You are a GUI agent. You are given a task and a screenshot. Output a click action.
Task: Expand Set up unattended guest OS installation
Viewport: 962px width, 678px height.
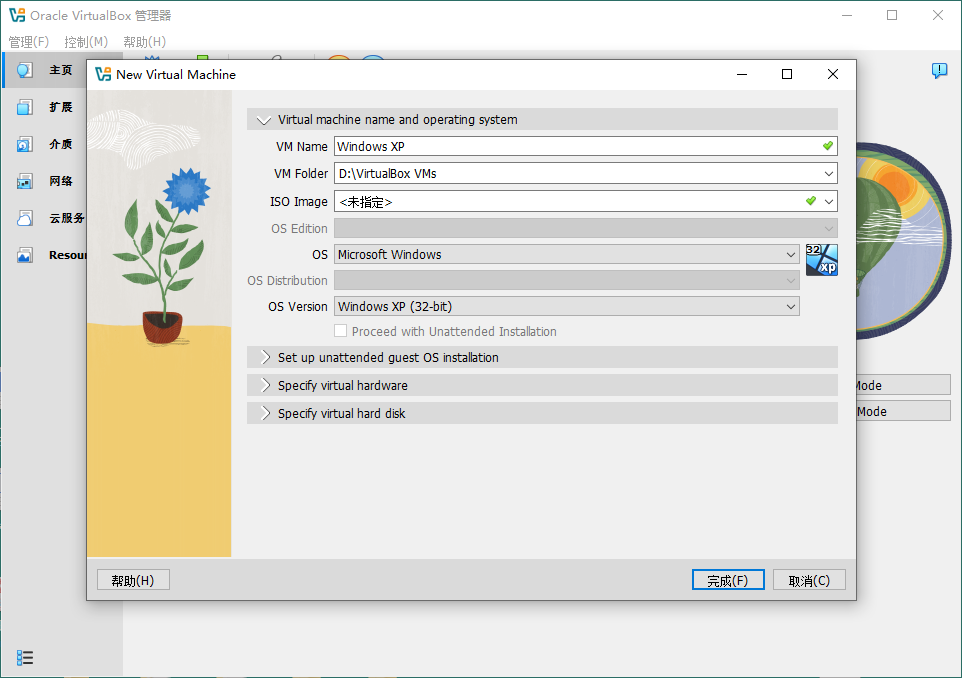pos(388,357)
